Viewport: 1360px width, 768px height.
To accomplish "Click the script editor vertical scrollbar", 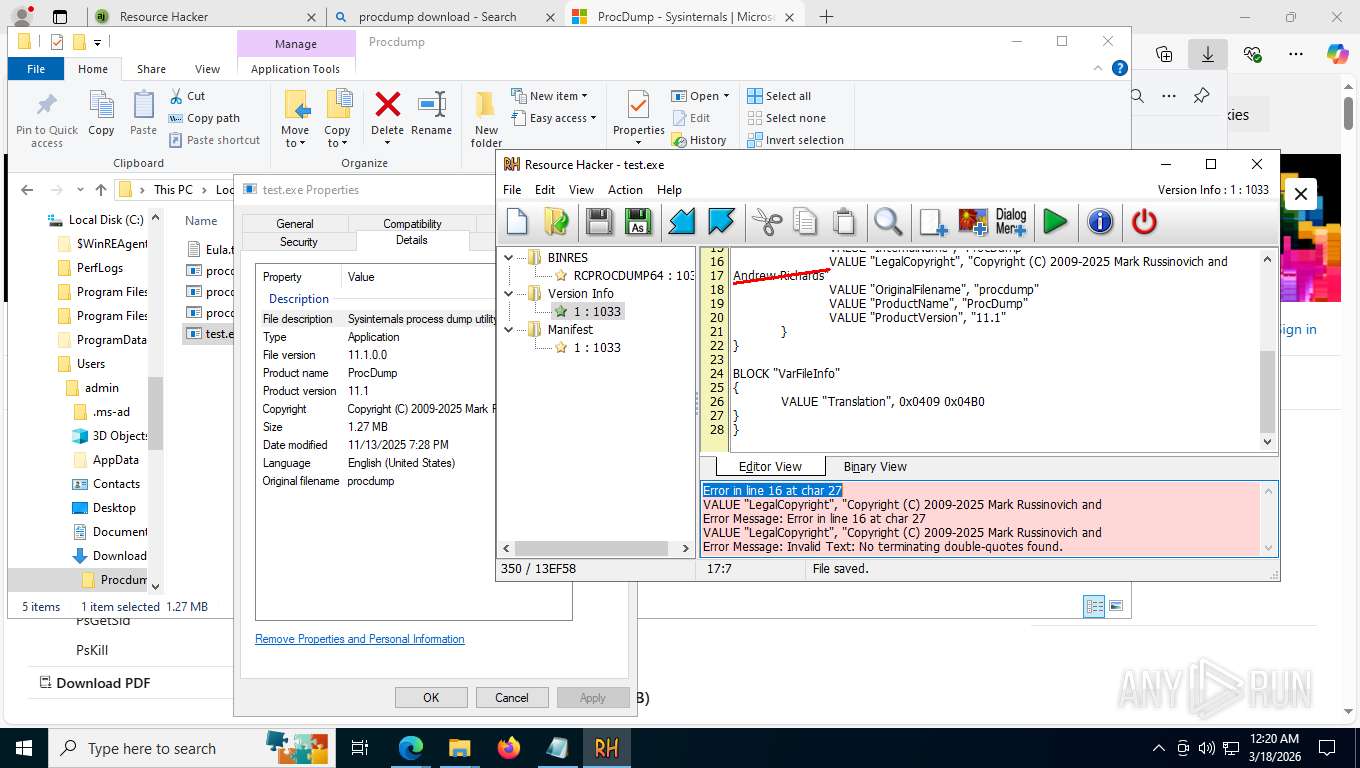I will tap(1268, 390).
